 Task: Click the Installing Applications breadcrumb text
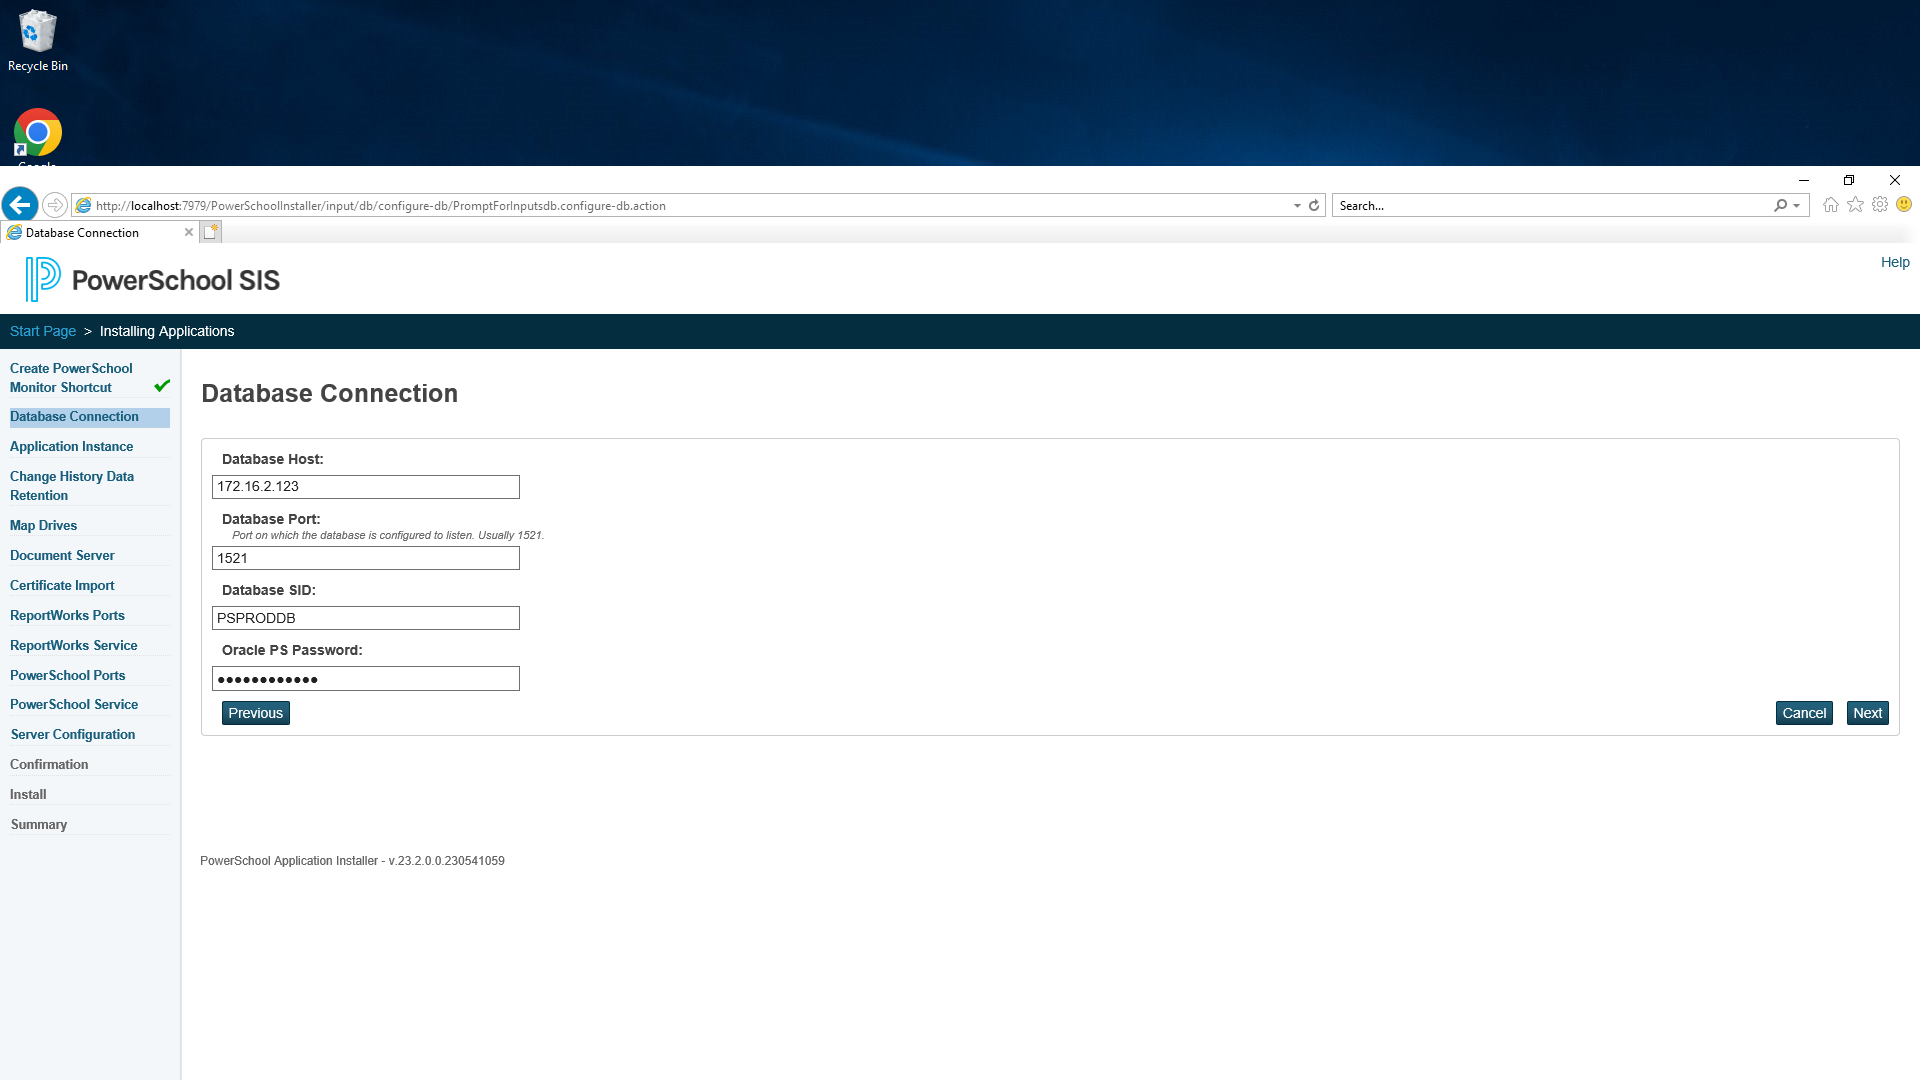coord(167,331)
